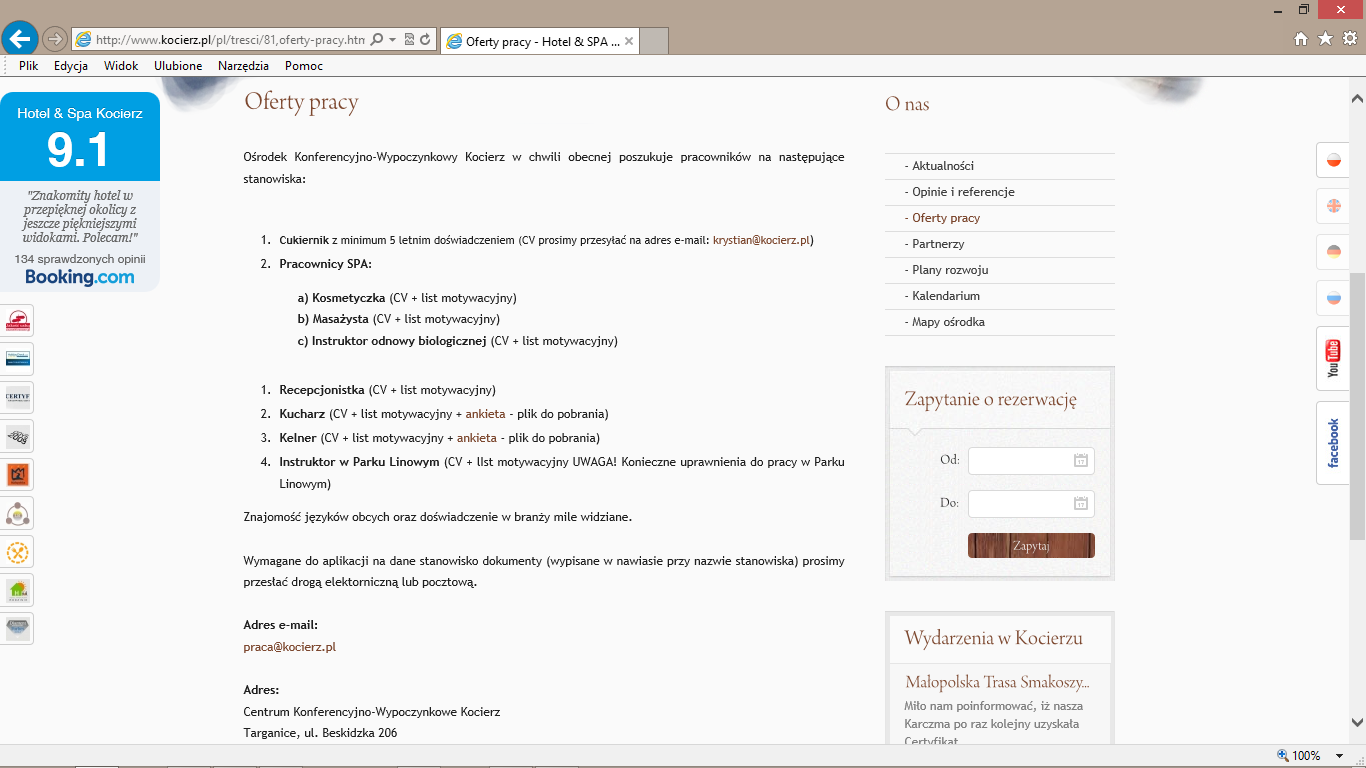Open calendar picker for Do date
The height and width of the screenshot is (768, 1366).
1081,503
